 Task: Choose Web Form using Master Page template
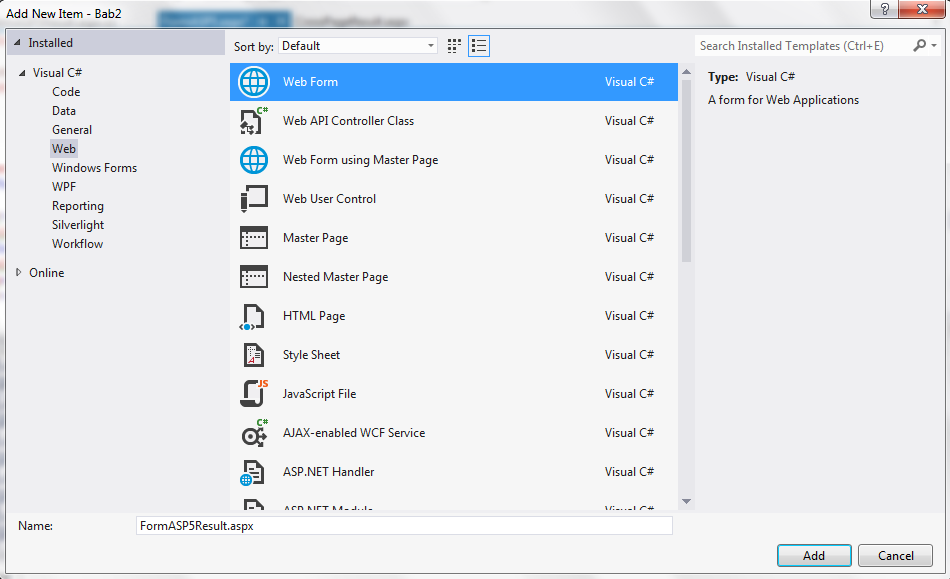454,160
